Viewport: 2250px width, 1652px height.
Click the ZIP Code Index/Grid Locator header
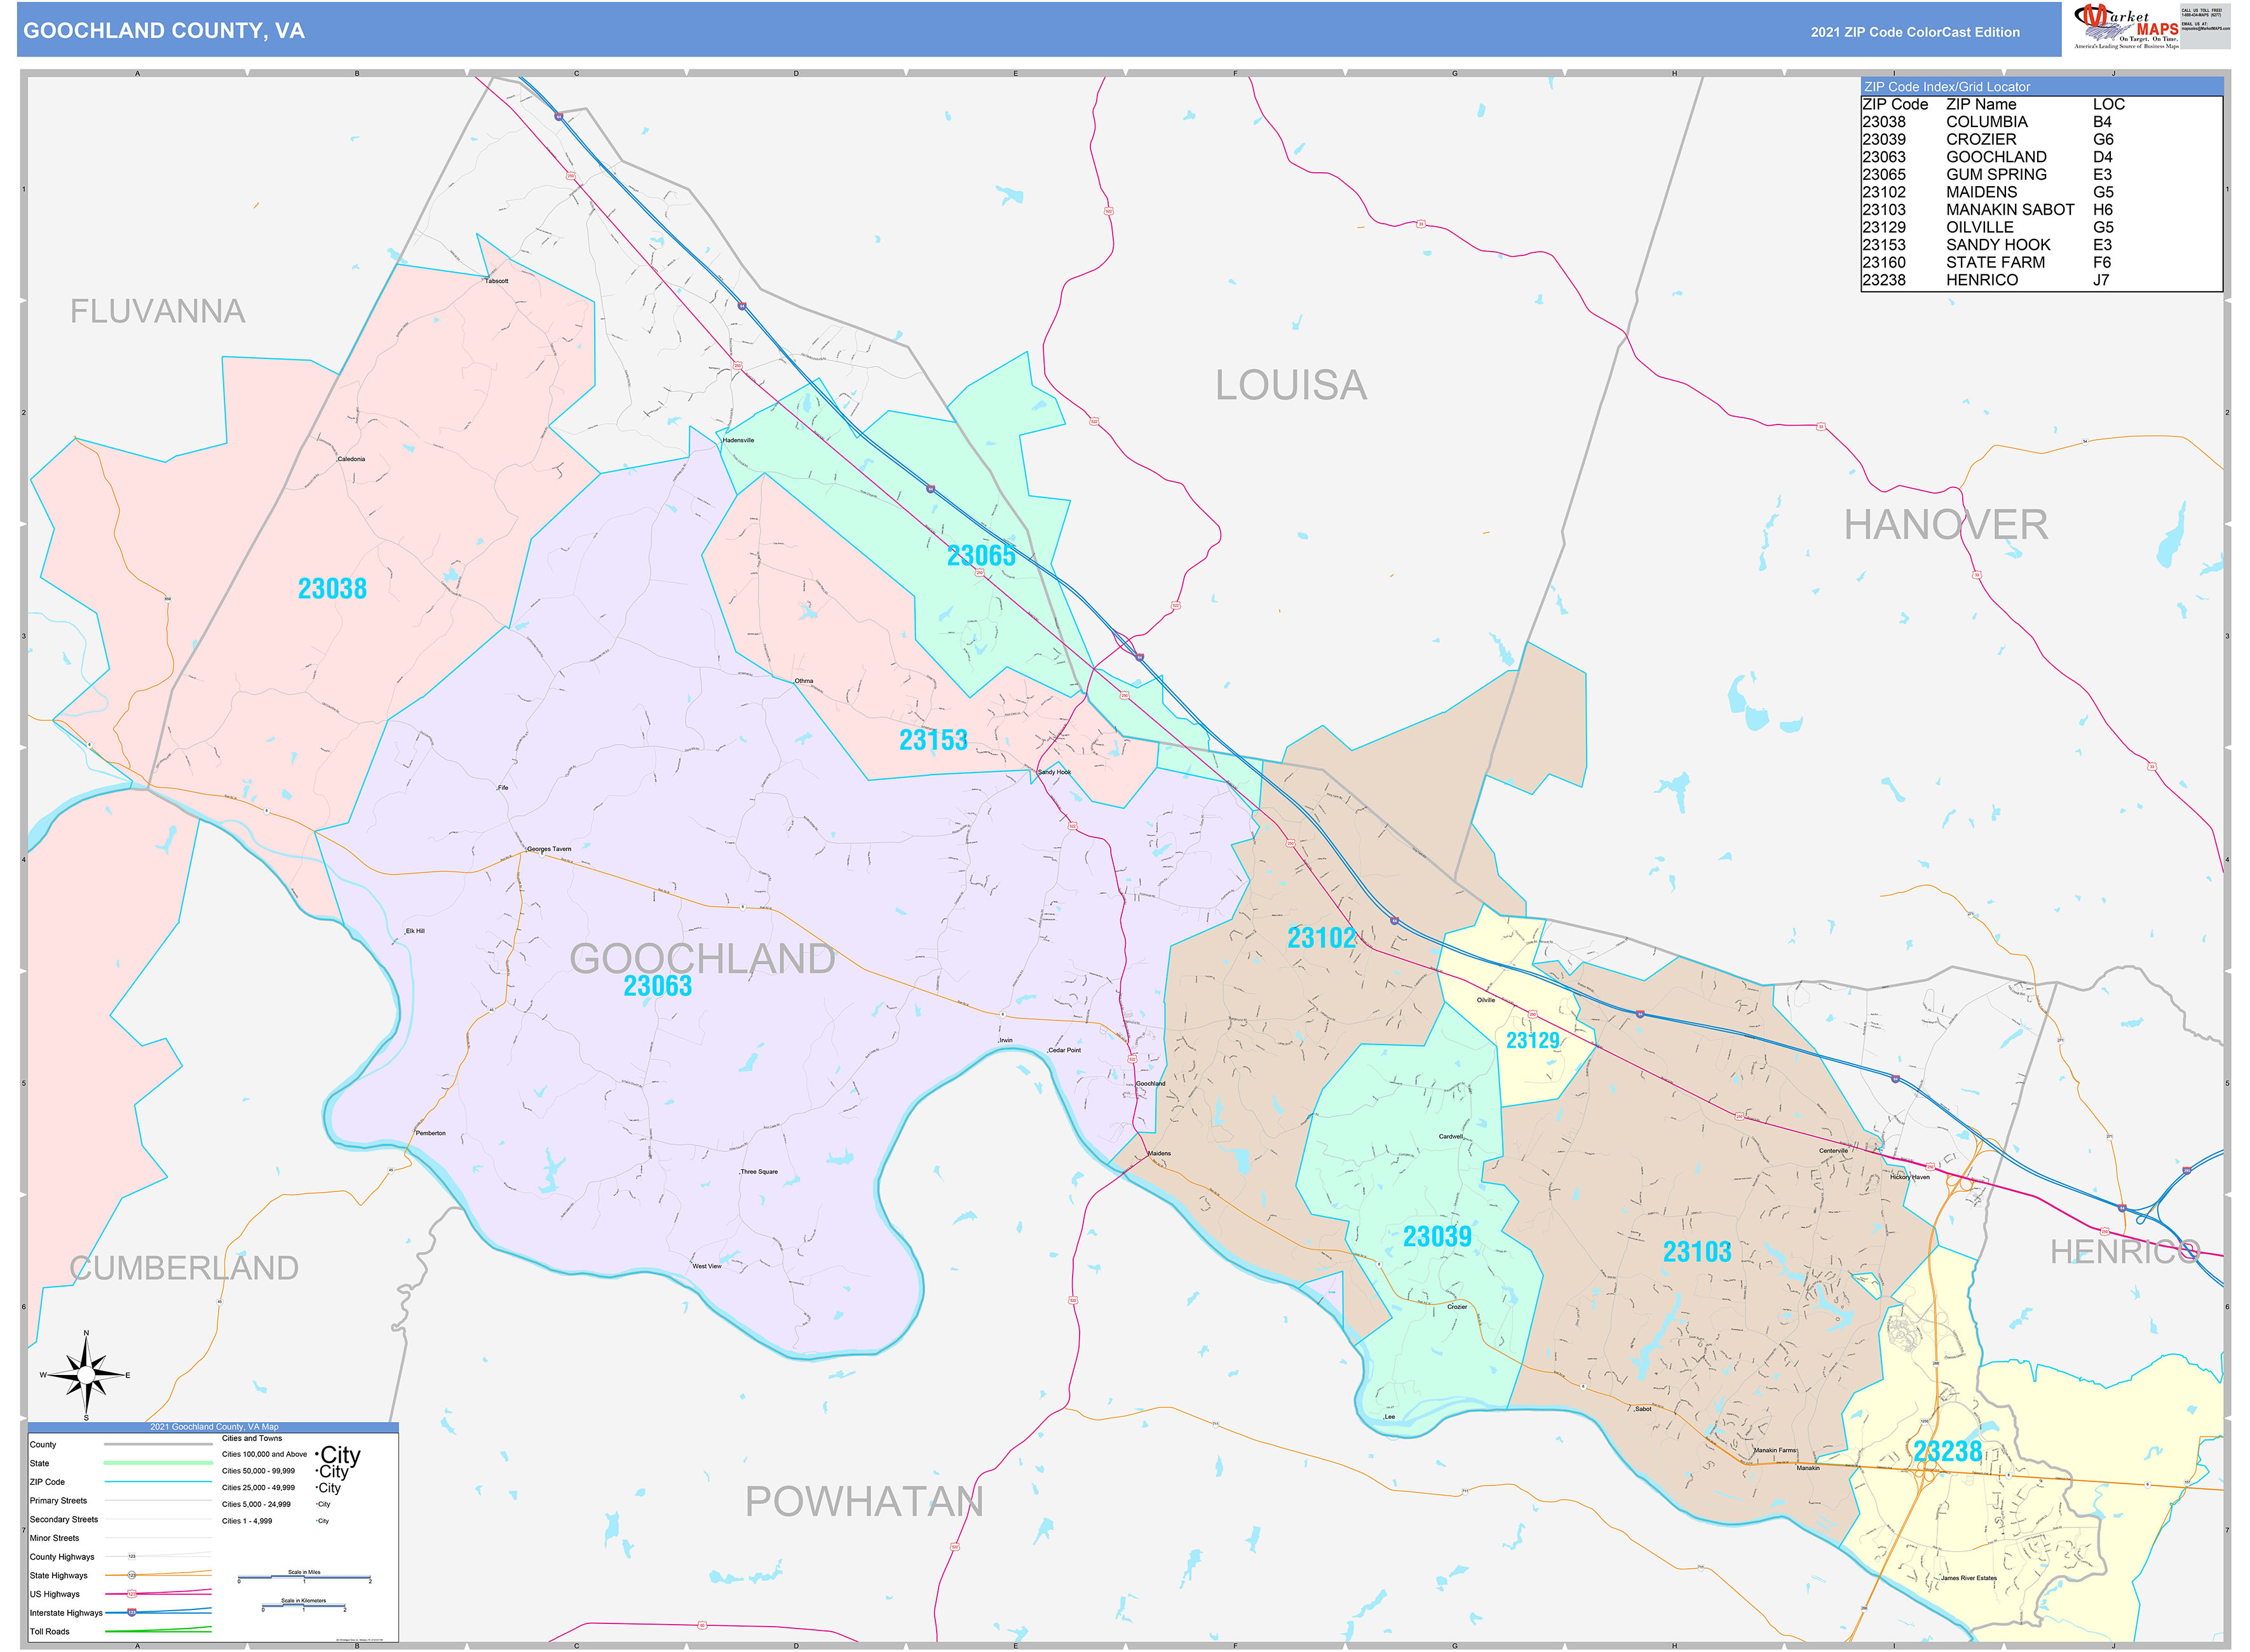point(1946,87)
